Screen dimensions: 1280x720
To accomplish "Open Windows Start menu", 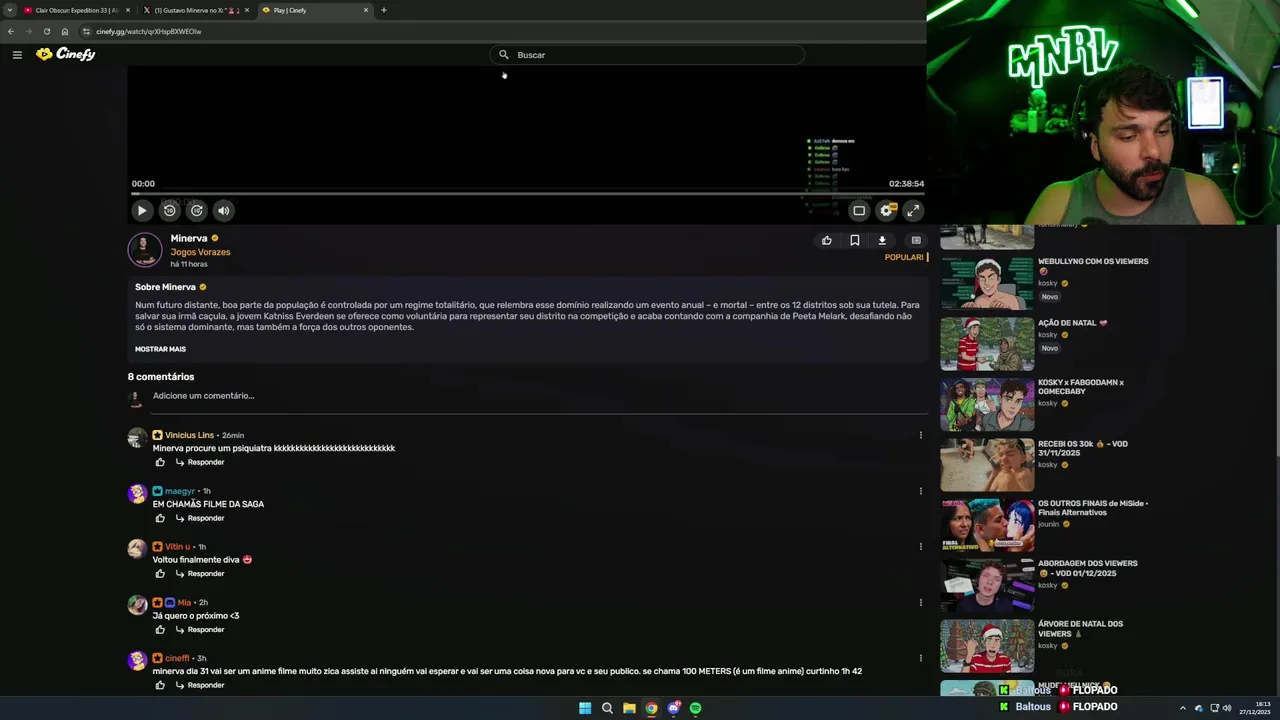I will [585, 708].
